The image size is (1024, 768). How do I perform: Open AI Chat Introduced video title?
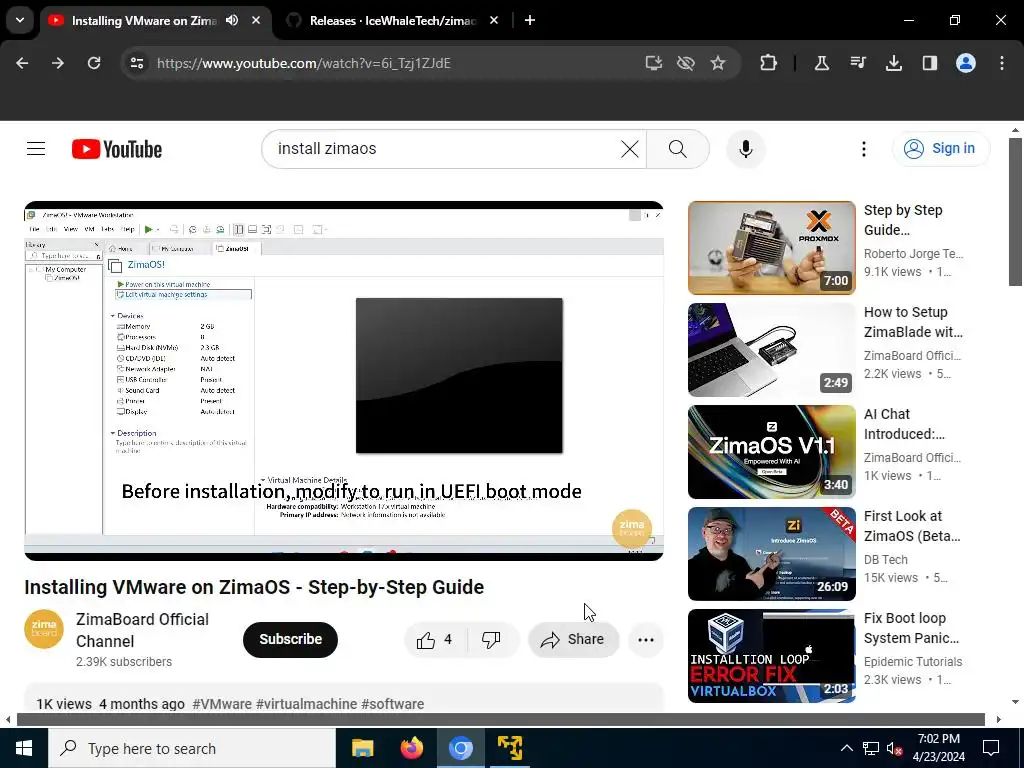coord(904,424)
